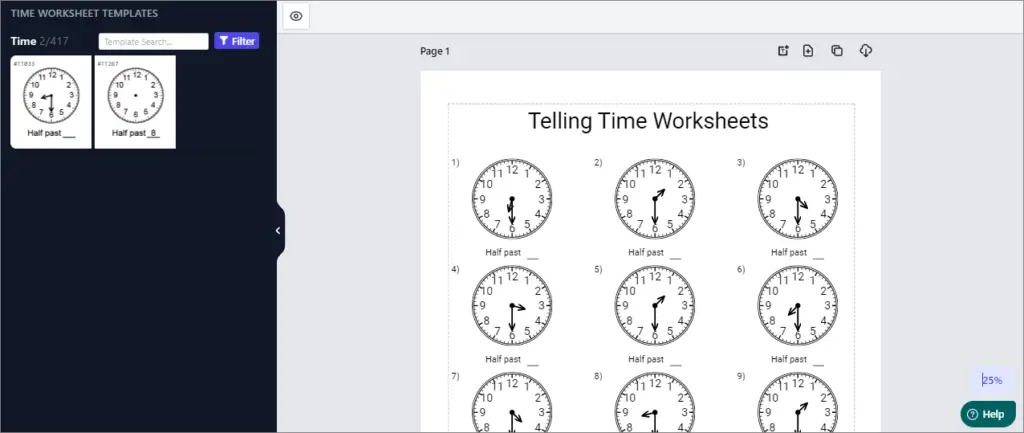
Task: Click the clock in problem 9
Action: click(x=797, y=402)
